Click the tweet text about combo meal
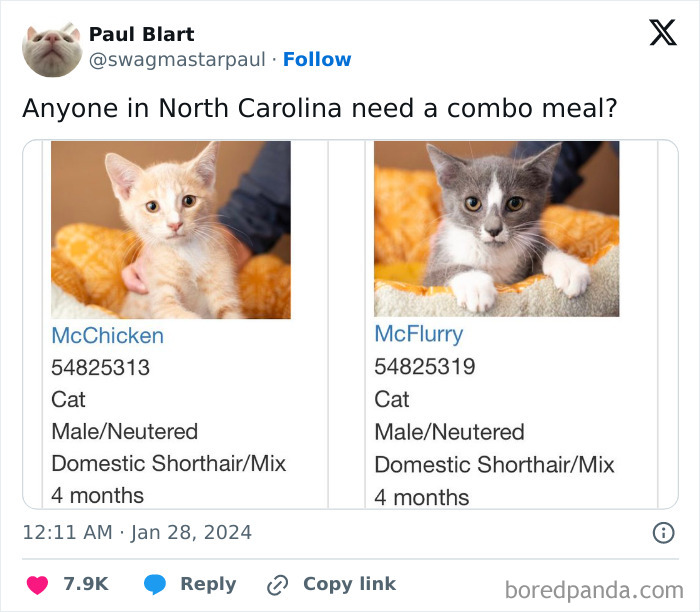This screenshot has width=700, height=612. (x=319, y=107)
